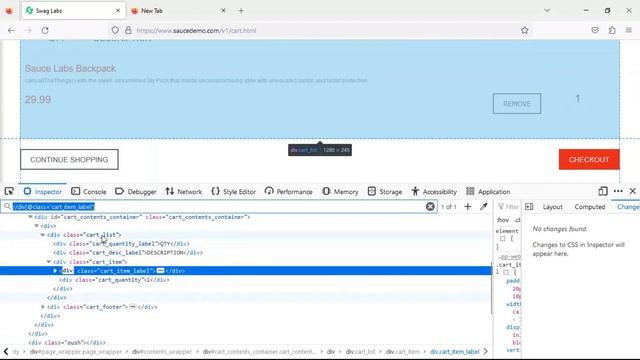Switch to the Changes side tab

coord(628,207)
